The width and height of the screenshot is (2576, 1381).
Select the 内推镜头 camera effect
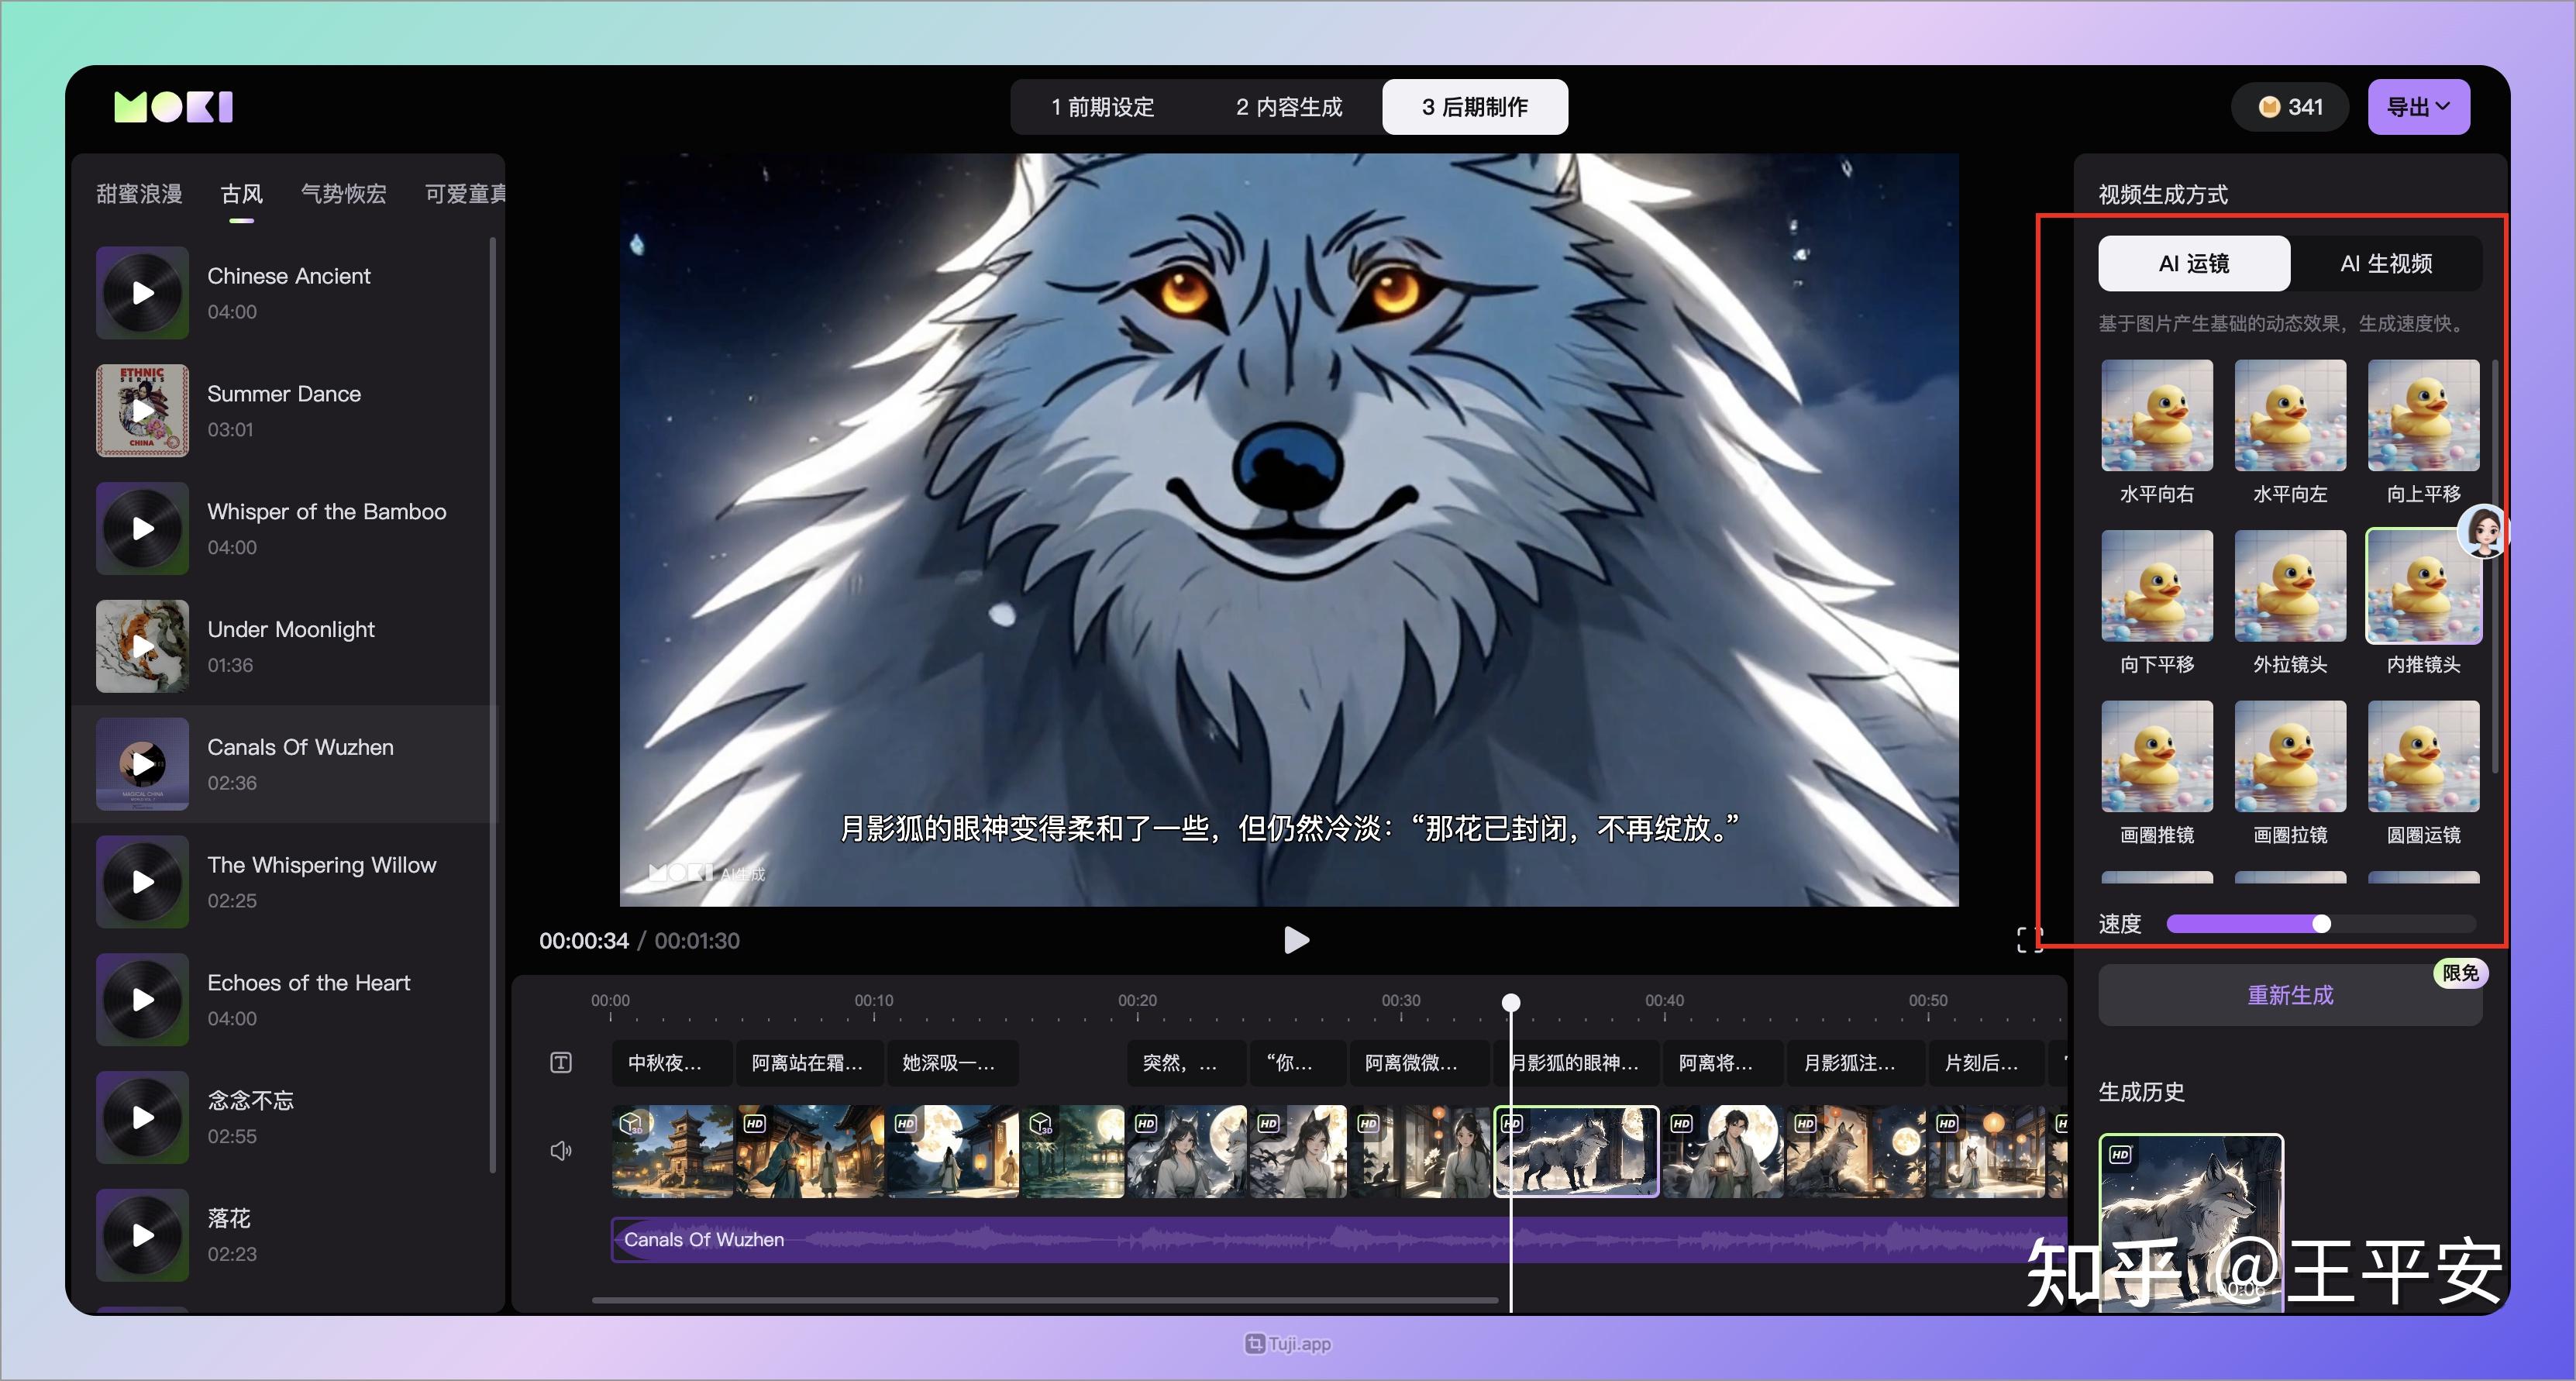(x=2423, y=587)
